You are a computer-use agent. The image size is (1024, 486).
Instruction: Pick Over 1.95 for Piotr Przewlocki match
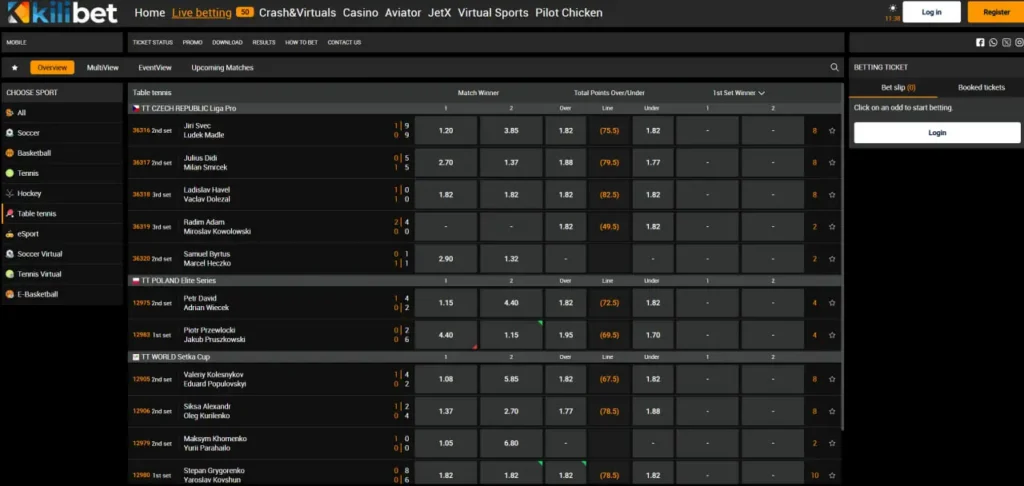(x=566, y=335)
